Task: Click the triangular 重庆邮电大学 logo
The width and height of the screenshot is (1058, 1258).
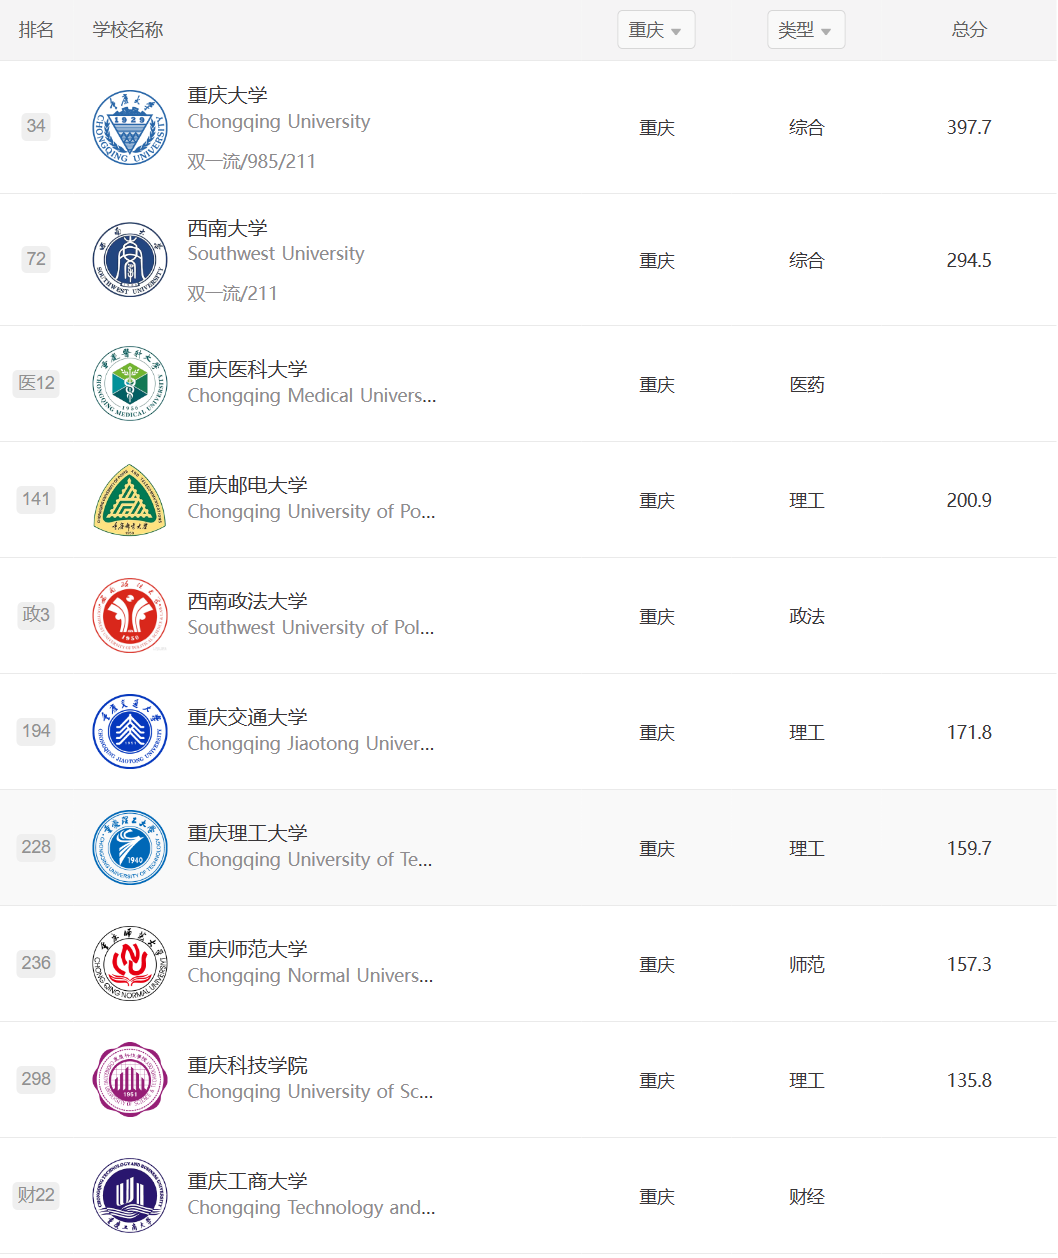Action: pos(130,500)
